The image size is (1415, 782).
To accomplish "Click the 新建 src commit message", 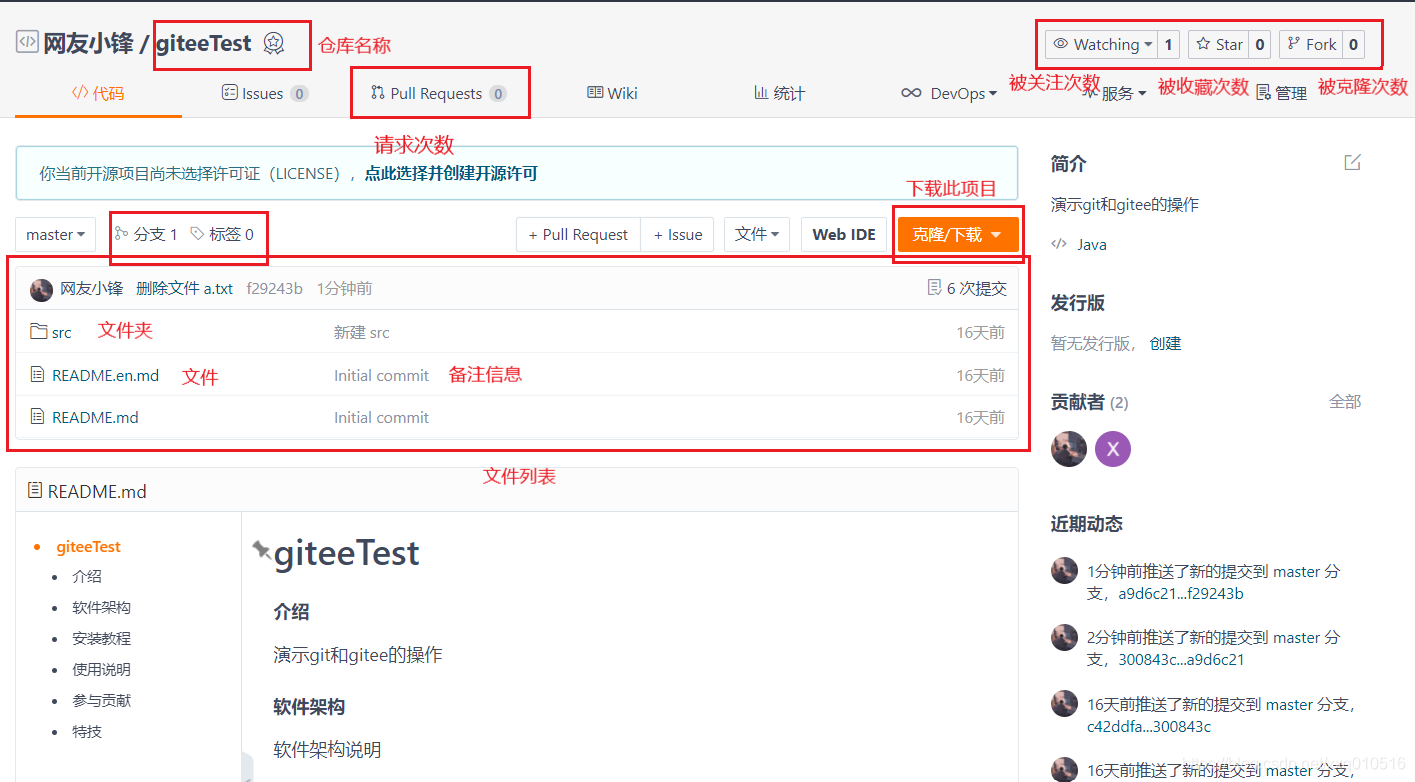I will (361, 332).
